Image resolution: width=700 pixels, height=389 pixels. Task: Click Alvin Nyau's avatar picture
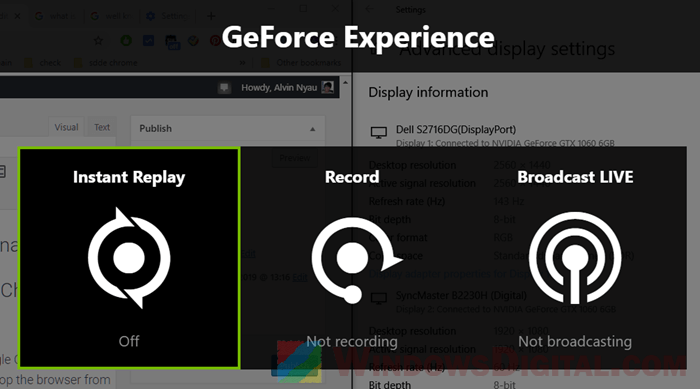[x=328, y=88]
